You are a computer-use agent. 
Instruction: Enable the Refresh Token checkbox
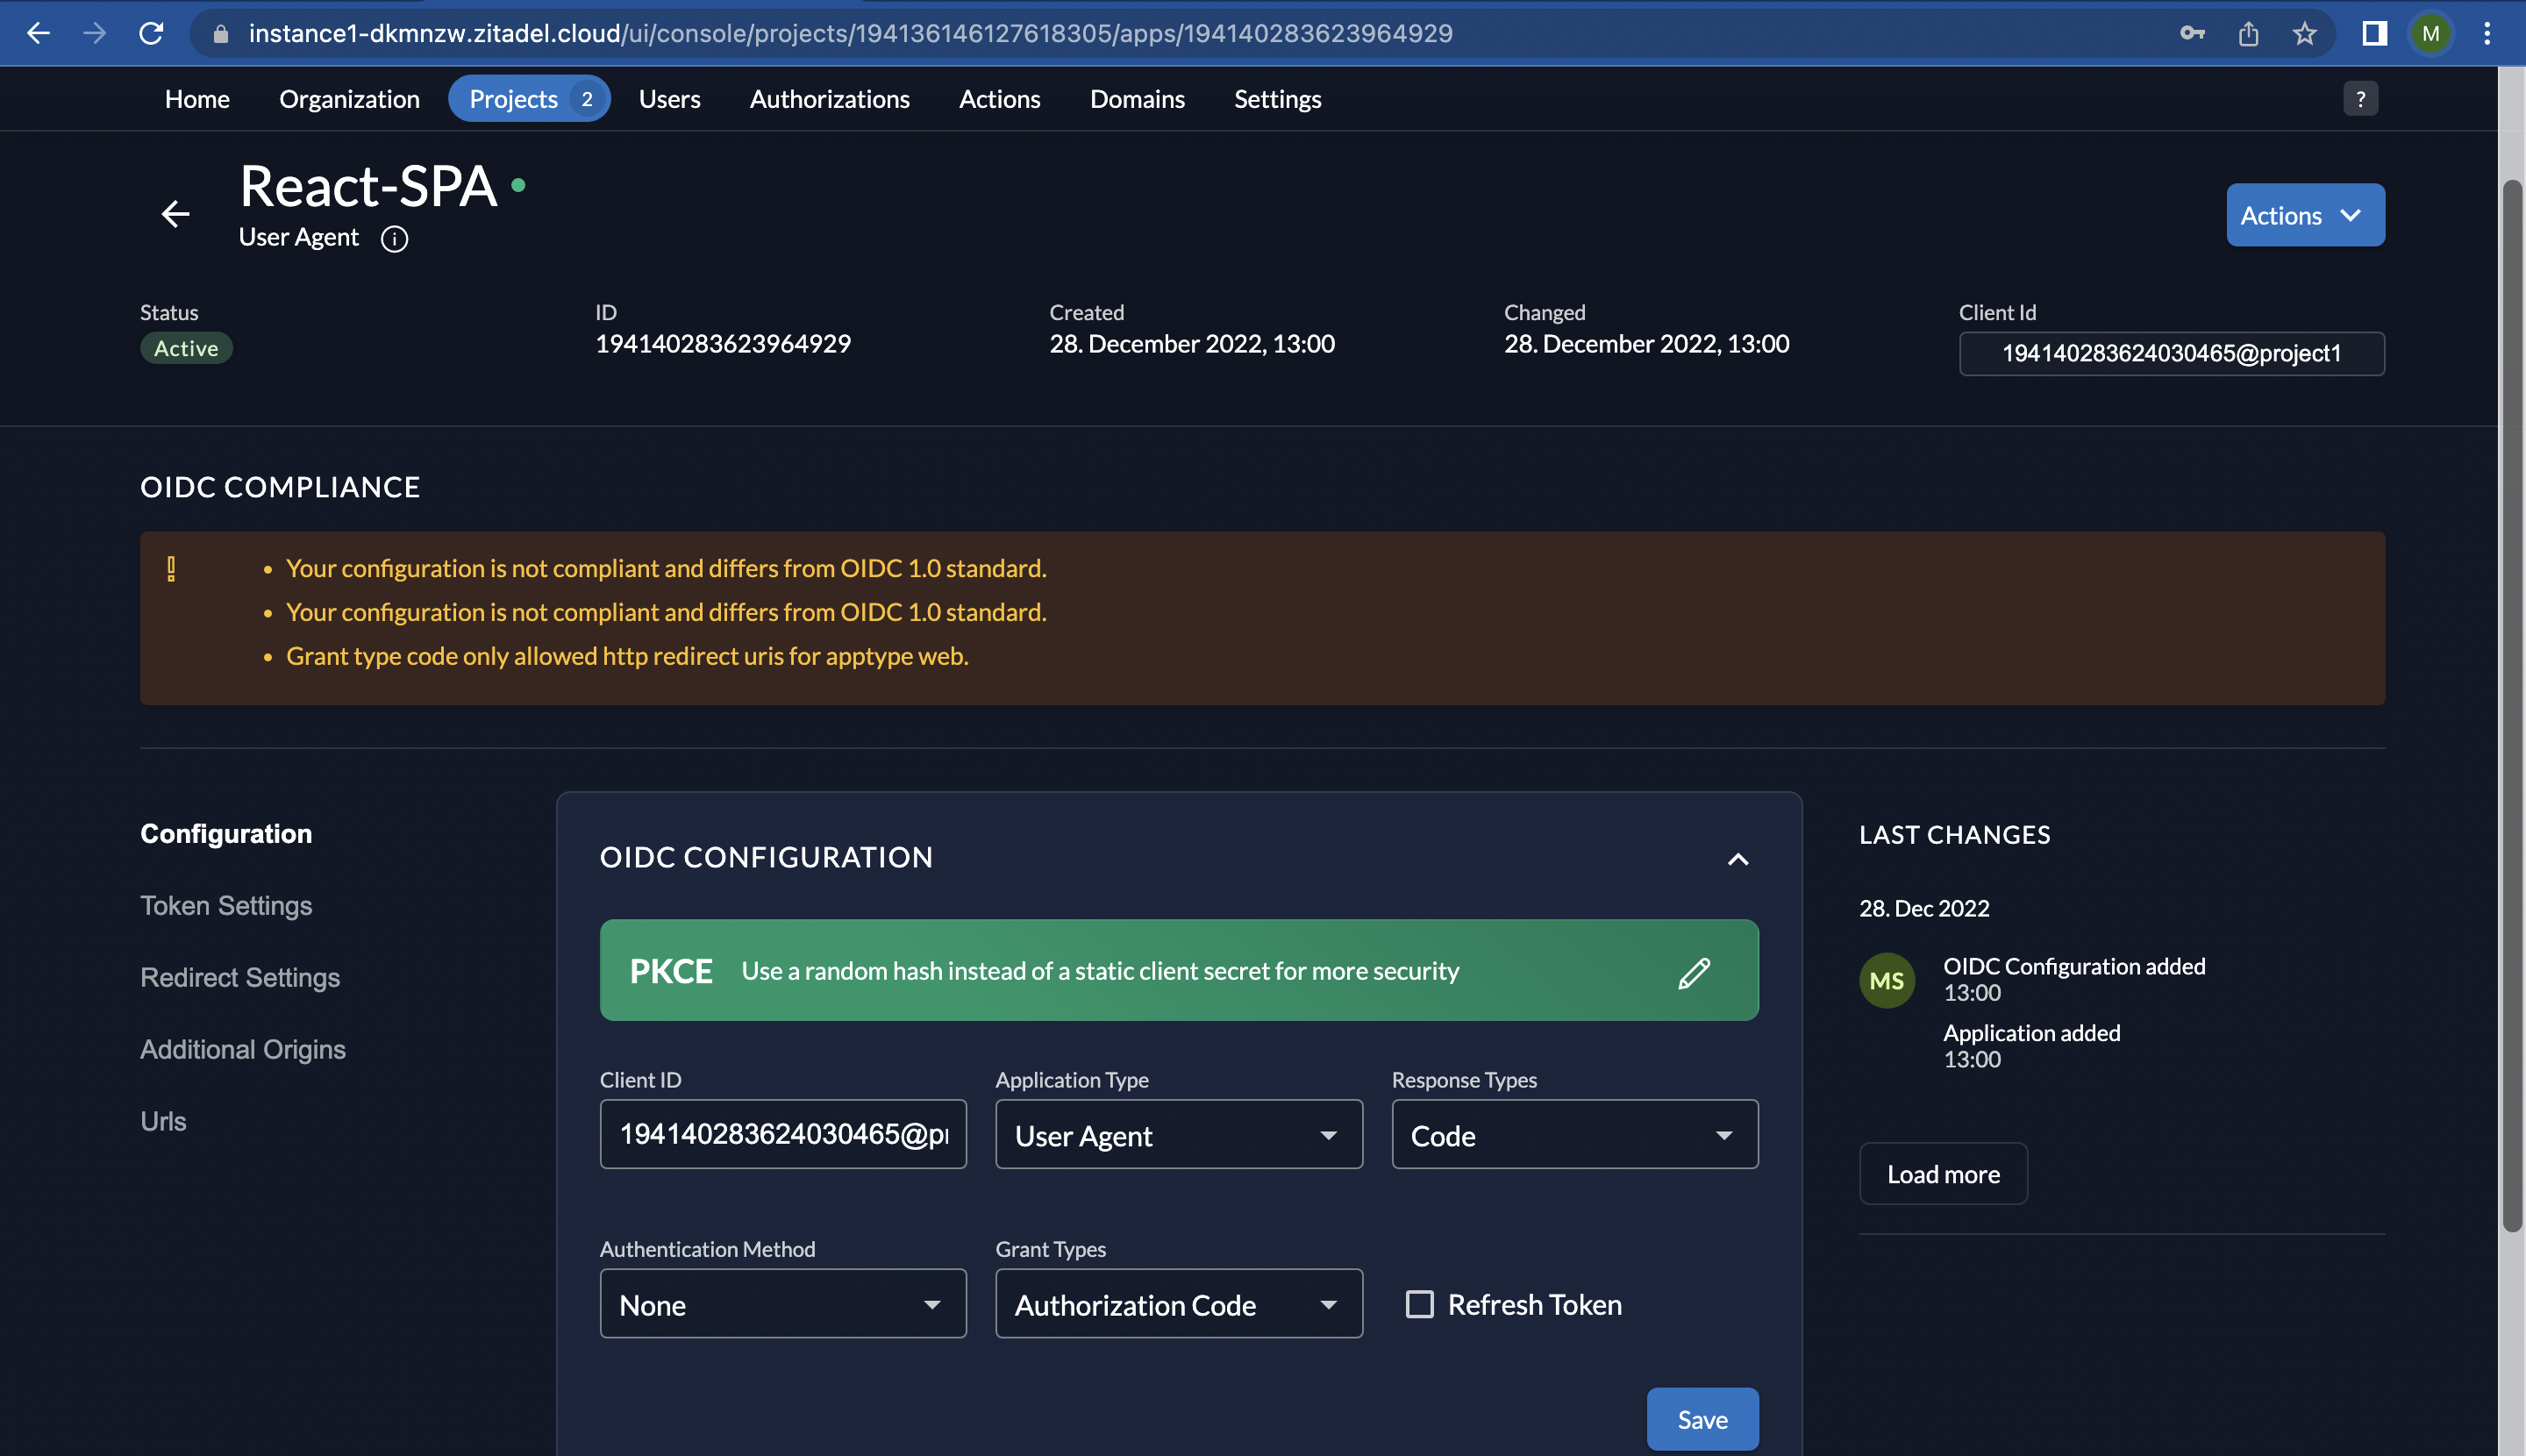pyautogui.click(x=1419, y=1304)
